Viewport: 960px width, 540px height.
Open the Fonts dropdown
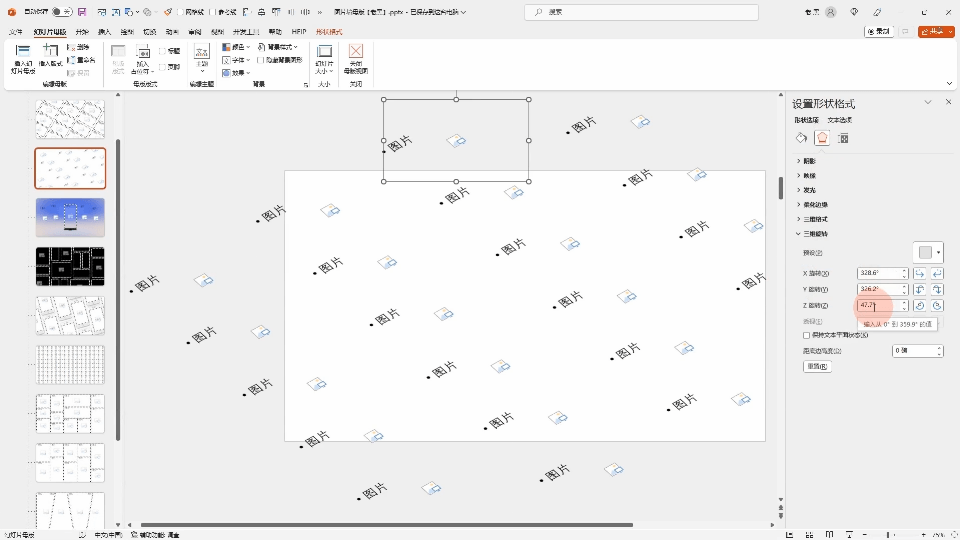(236, 60)
